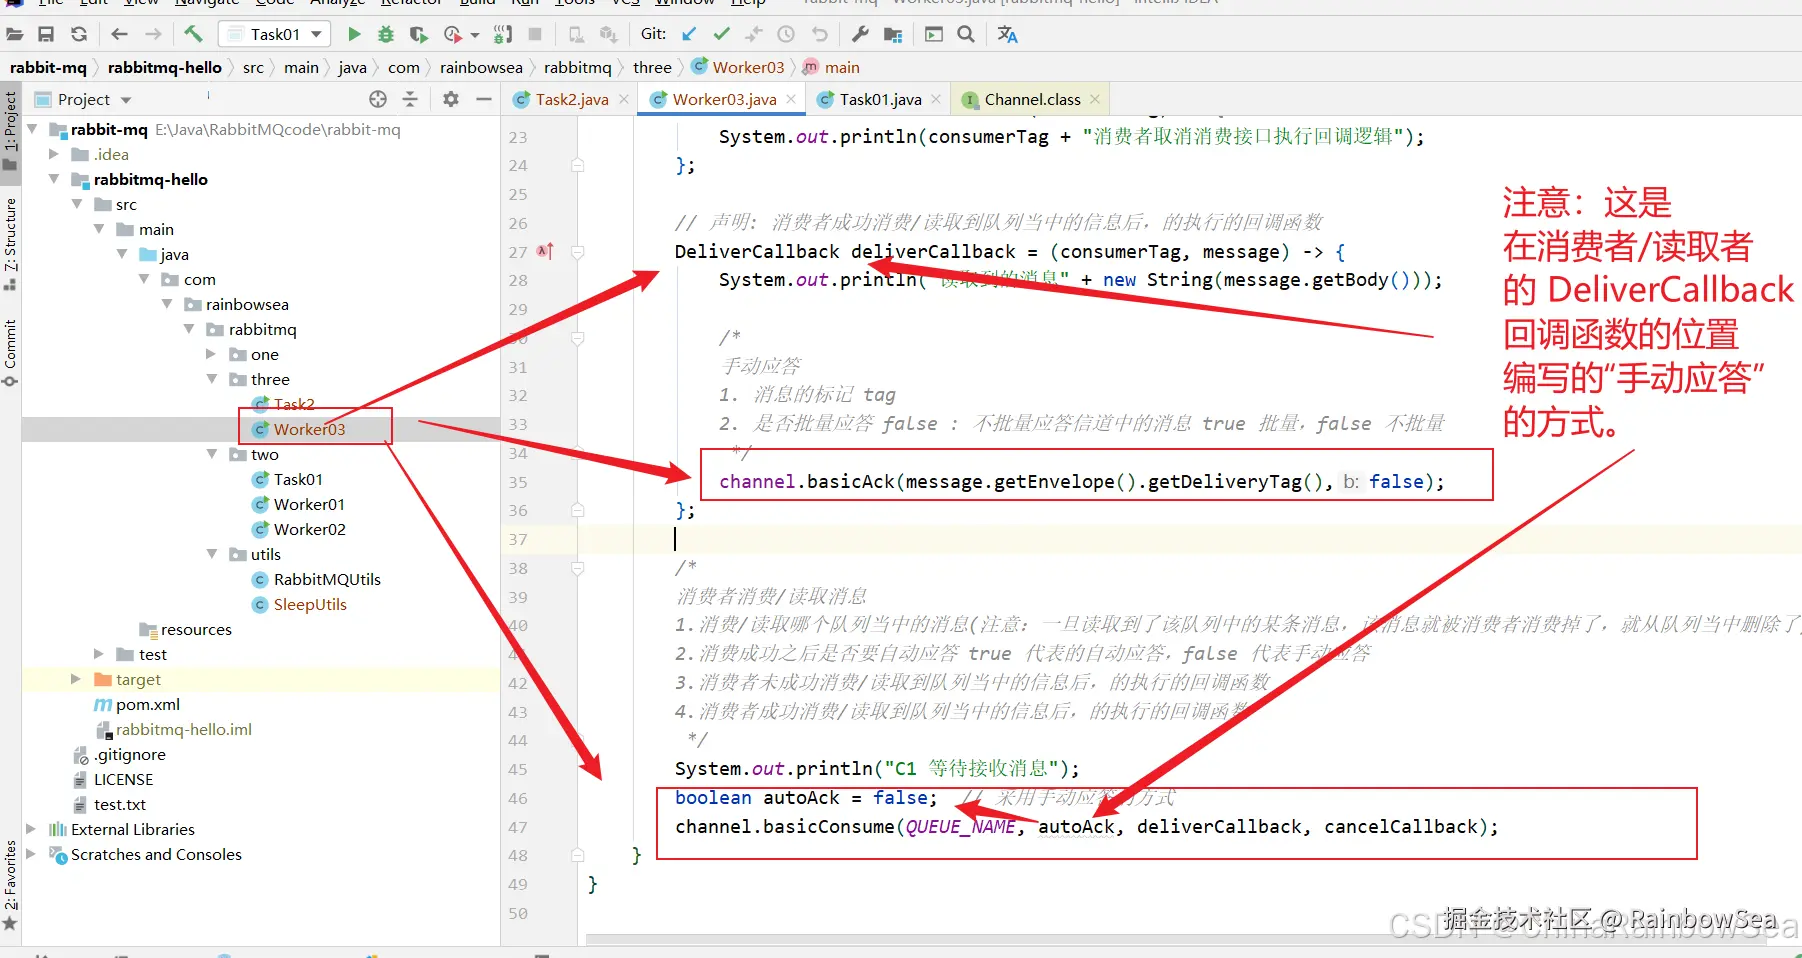The width and height of the screenshot is (1802, 958).
Task: Rollback changes with the Git undo arrow
Action: 820,35
